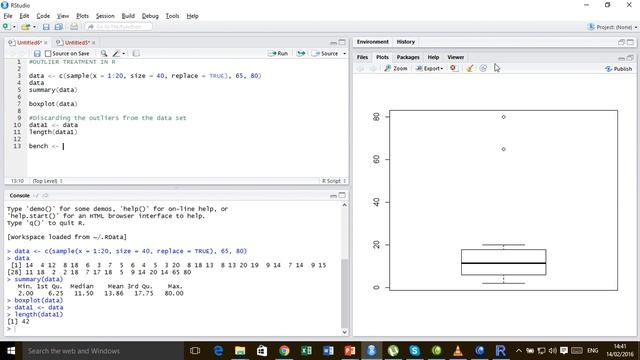Open the R Script file type selector

coord(333,181)
